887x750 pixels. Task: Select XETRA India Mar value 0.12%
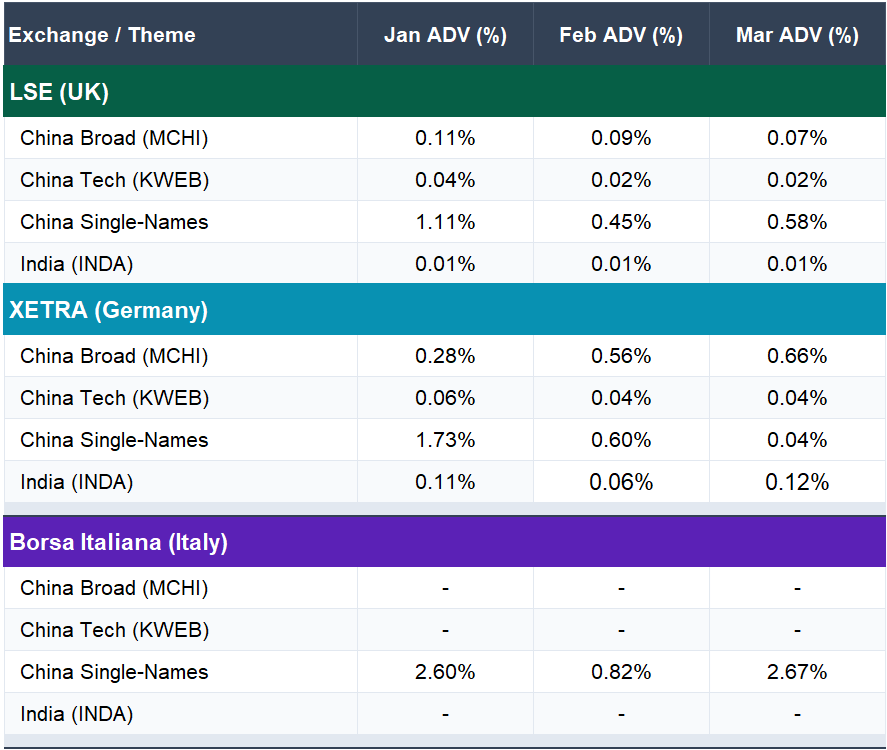pyautogui.click(x=797, y=482)
